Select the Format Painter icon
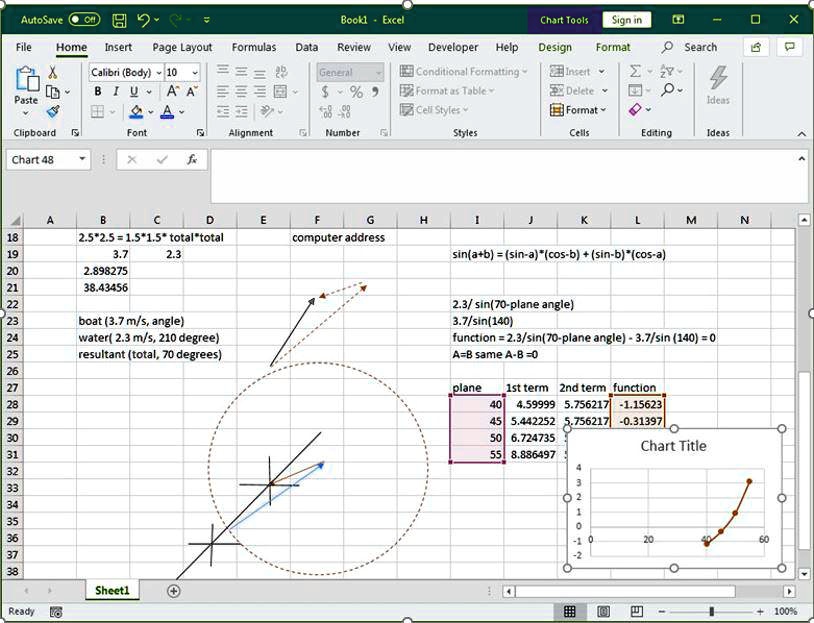 (51, 113)
